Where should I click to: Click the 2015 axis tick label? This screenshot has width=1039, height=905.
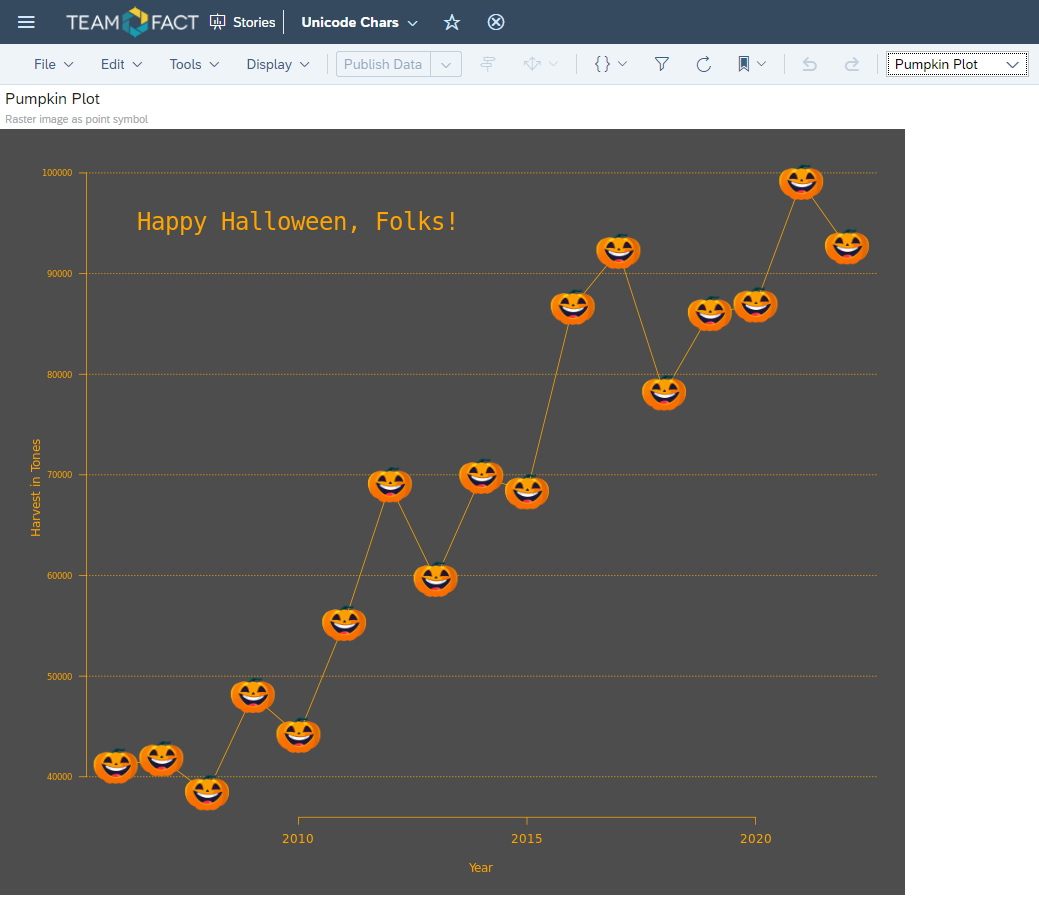527,839
